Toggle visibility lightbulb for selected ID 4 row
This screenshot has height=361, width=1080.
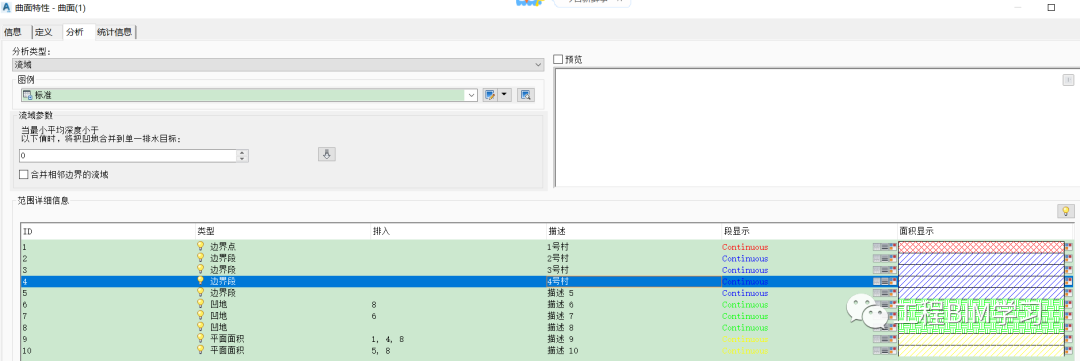(201, 281)
